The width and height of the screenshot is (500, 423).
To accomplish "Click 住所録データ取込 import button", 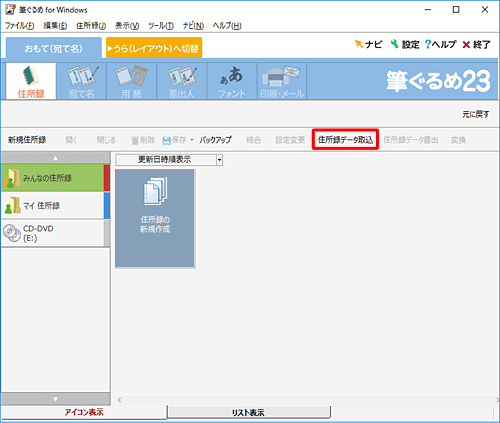I will 345,140.
